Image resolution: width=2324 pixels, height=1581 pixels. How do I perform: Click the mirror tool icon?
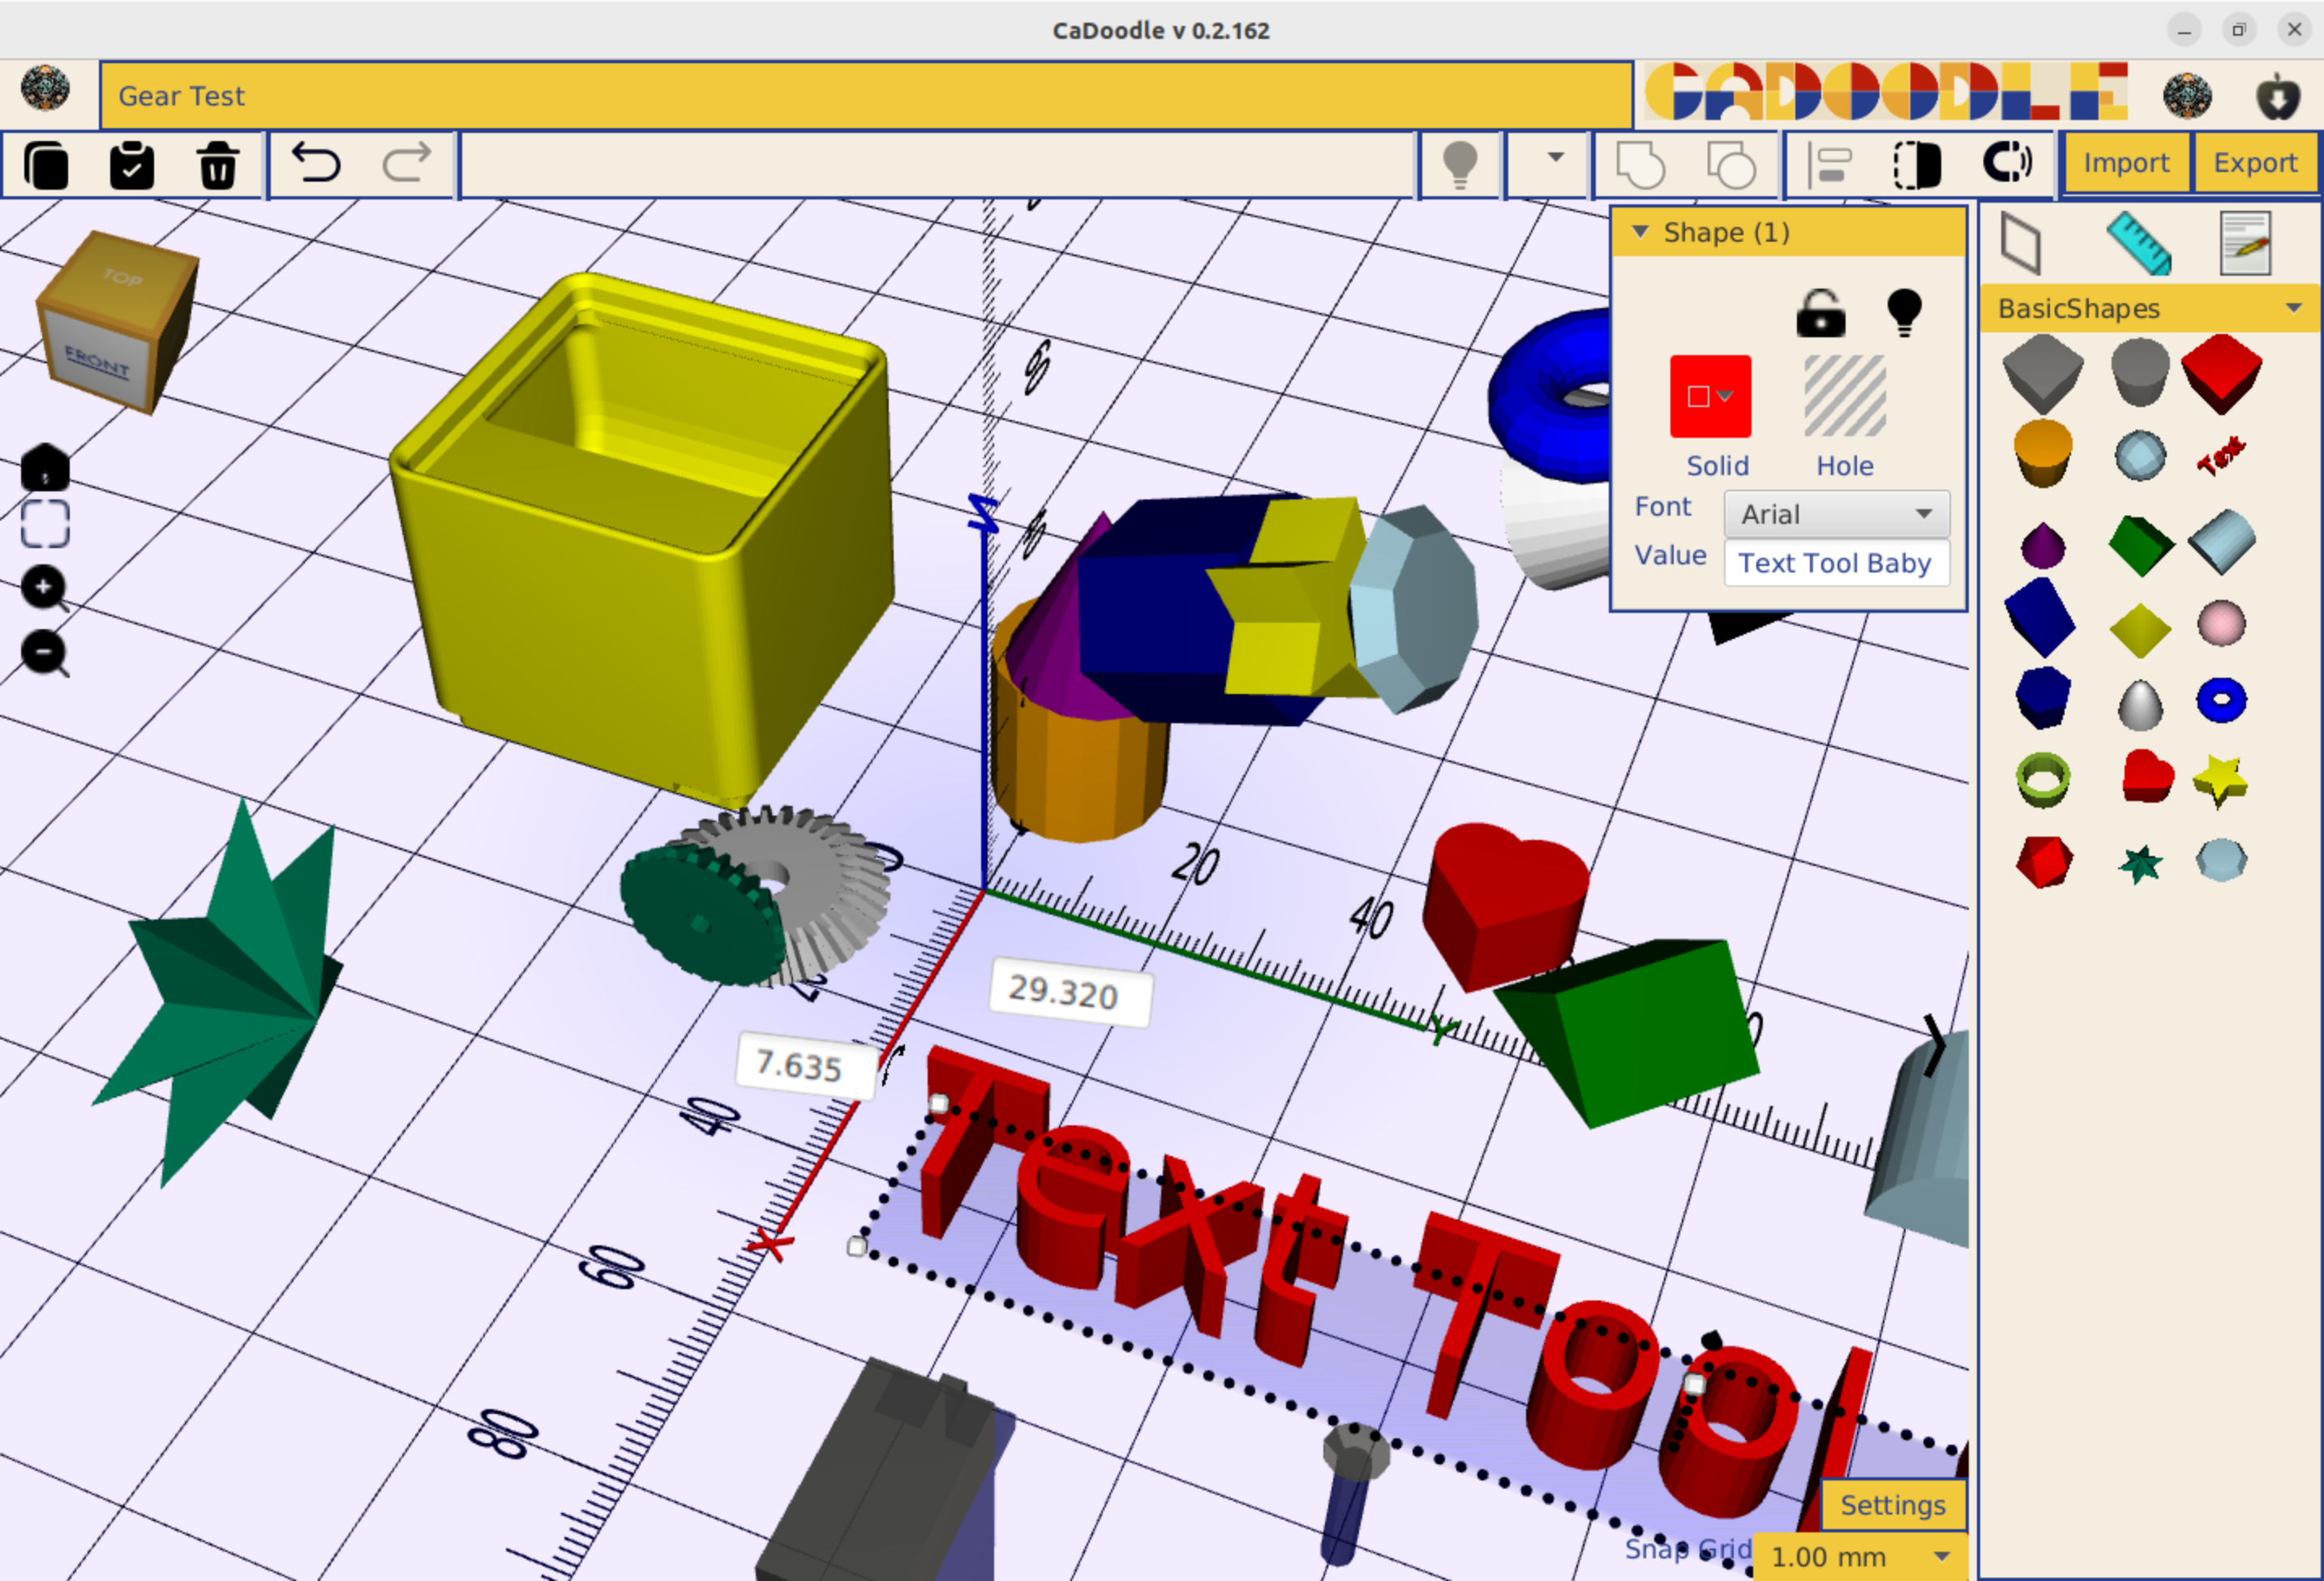[1916, 165]
